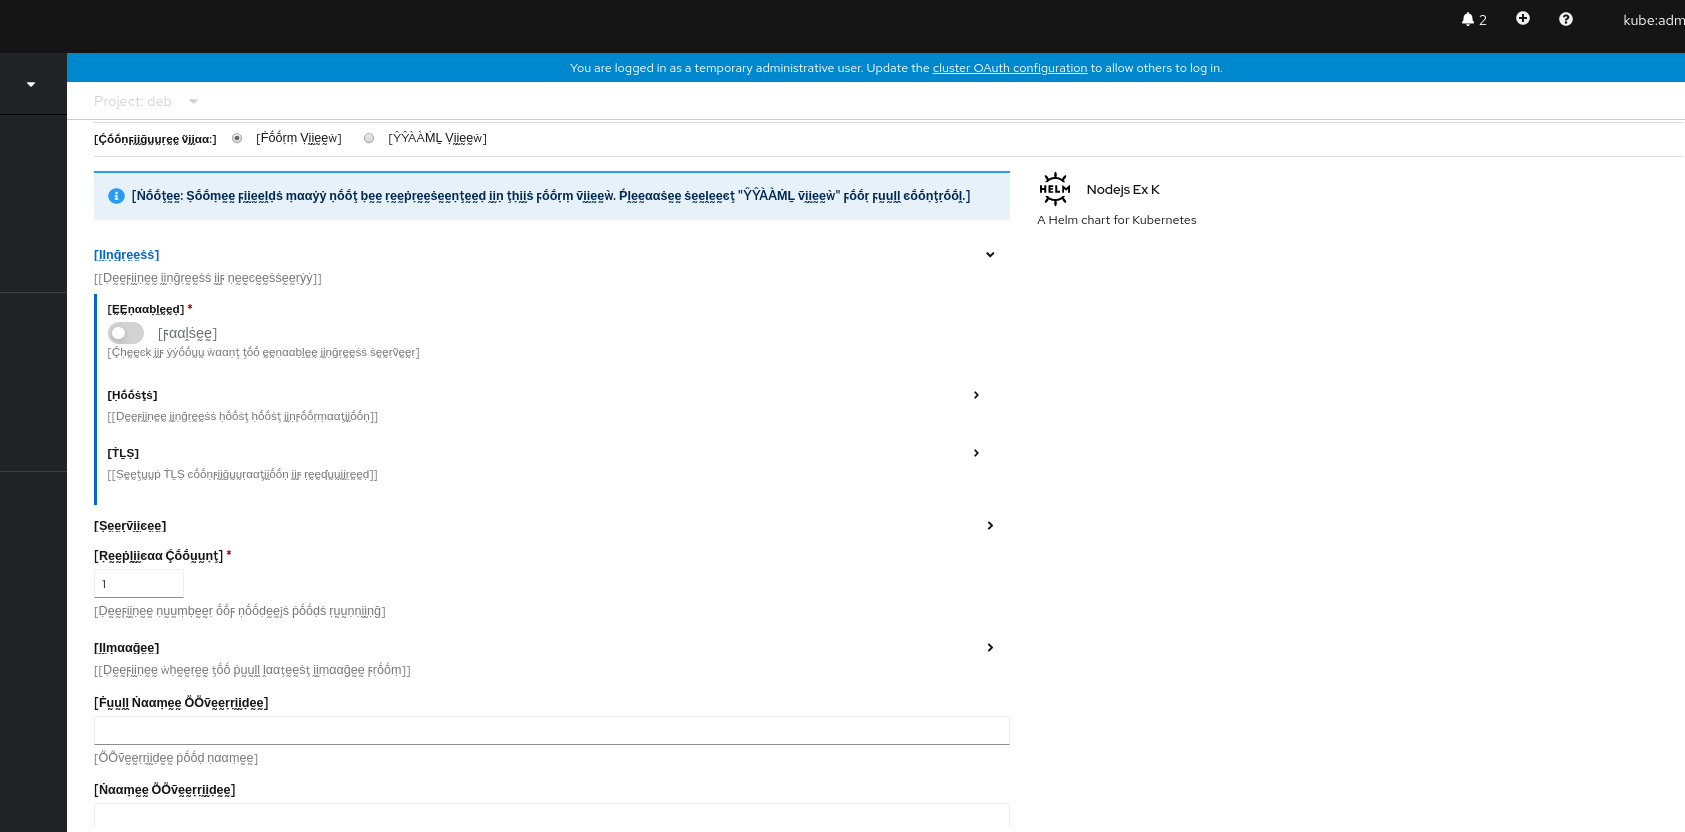The width and height of the screenshot is (1685, 832).
Task: Click the info icon in the note alert
Action: (116, 196)
